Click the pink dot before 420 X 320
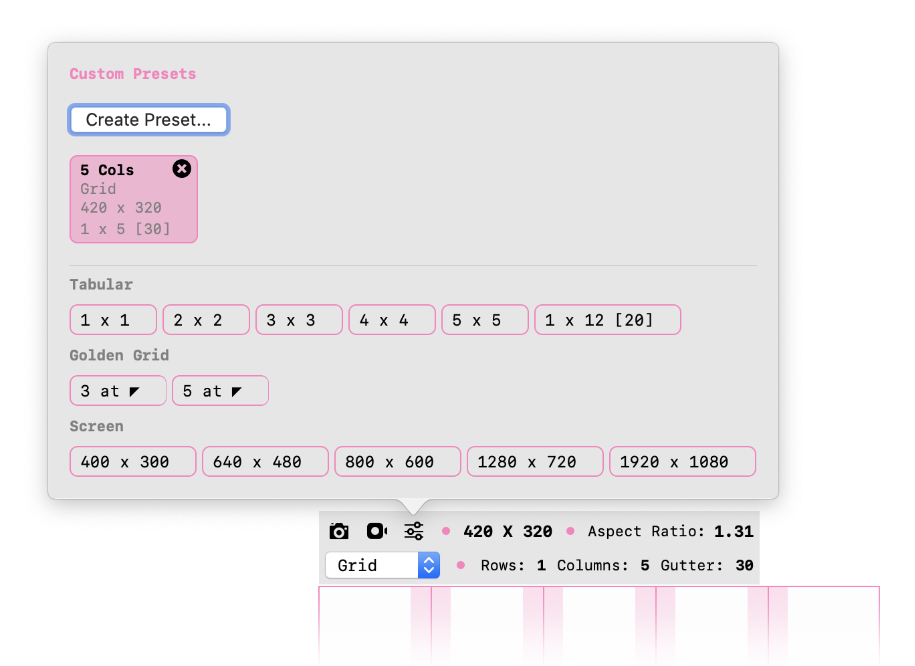Screen dimensions: 915x666 click(x=446, y=531)
